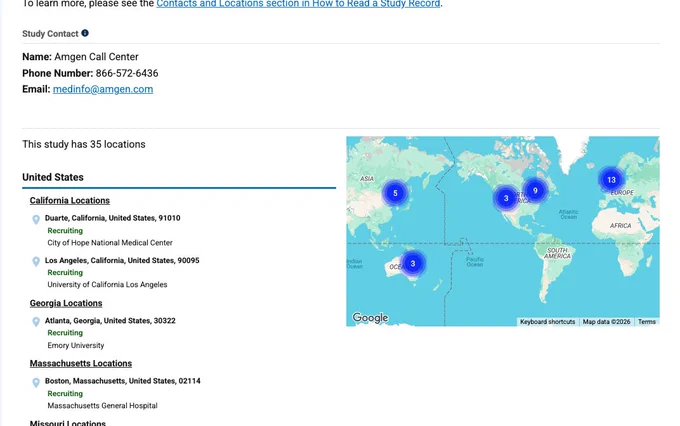
Task: Click the map pin icon beside Duarte, California
Action: 36,220
